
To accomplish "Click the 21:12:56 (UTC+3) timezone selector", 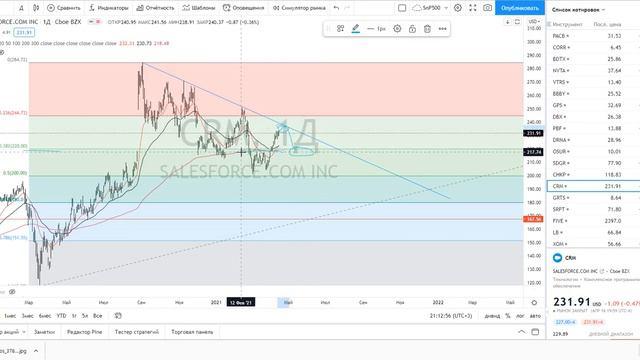I will (451, 316).
